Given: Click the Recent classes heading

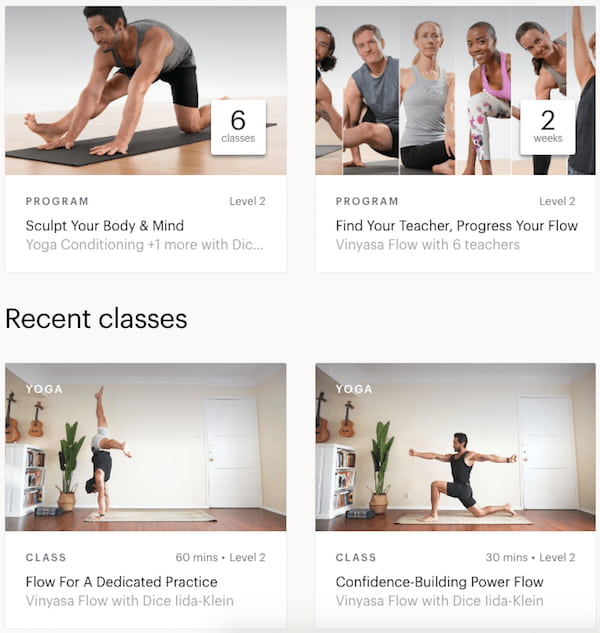Looking at the screenshot, I should coord(96,319).
